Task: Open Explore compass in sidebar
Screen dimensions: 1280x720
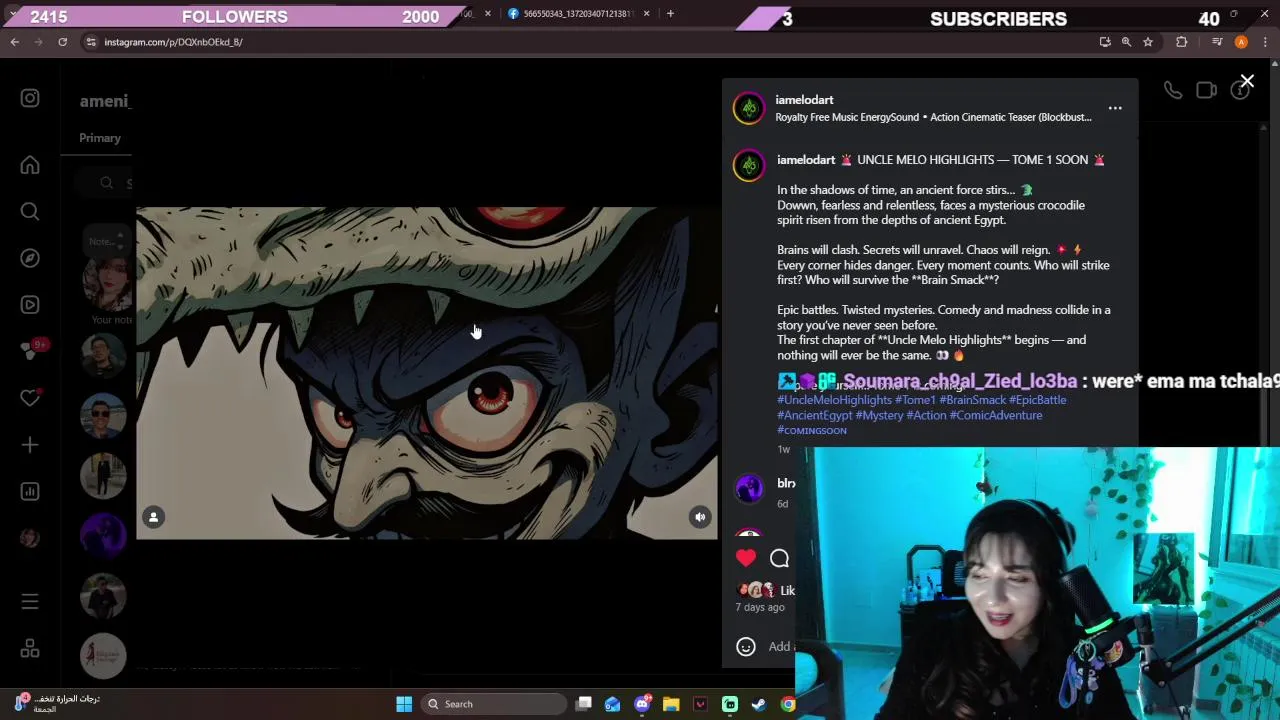Action: coord(30,258)
